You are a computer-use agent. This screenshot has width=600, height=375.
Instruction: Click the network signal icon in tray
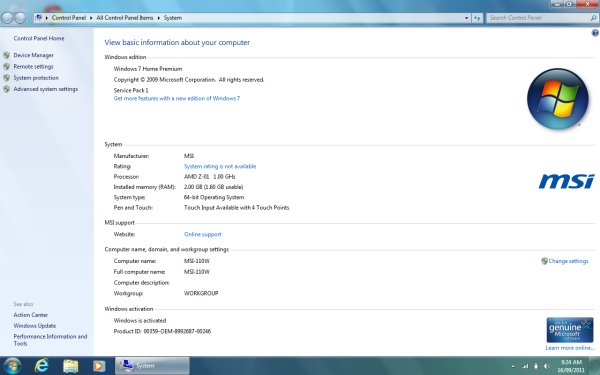(525, 367)
